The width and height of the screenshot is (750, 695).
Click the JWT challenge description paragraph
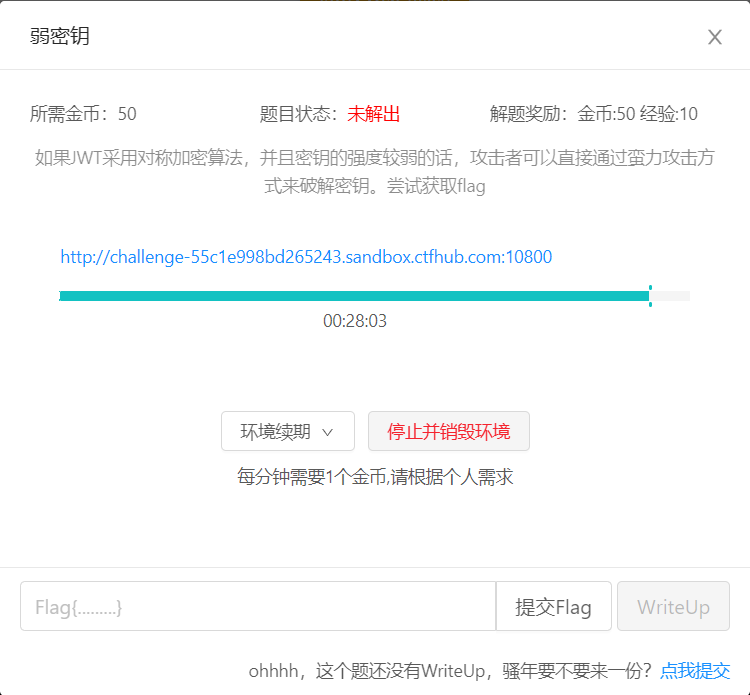click(375, 172)
